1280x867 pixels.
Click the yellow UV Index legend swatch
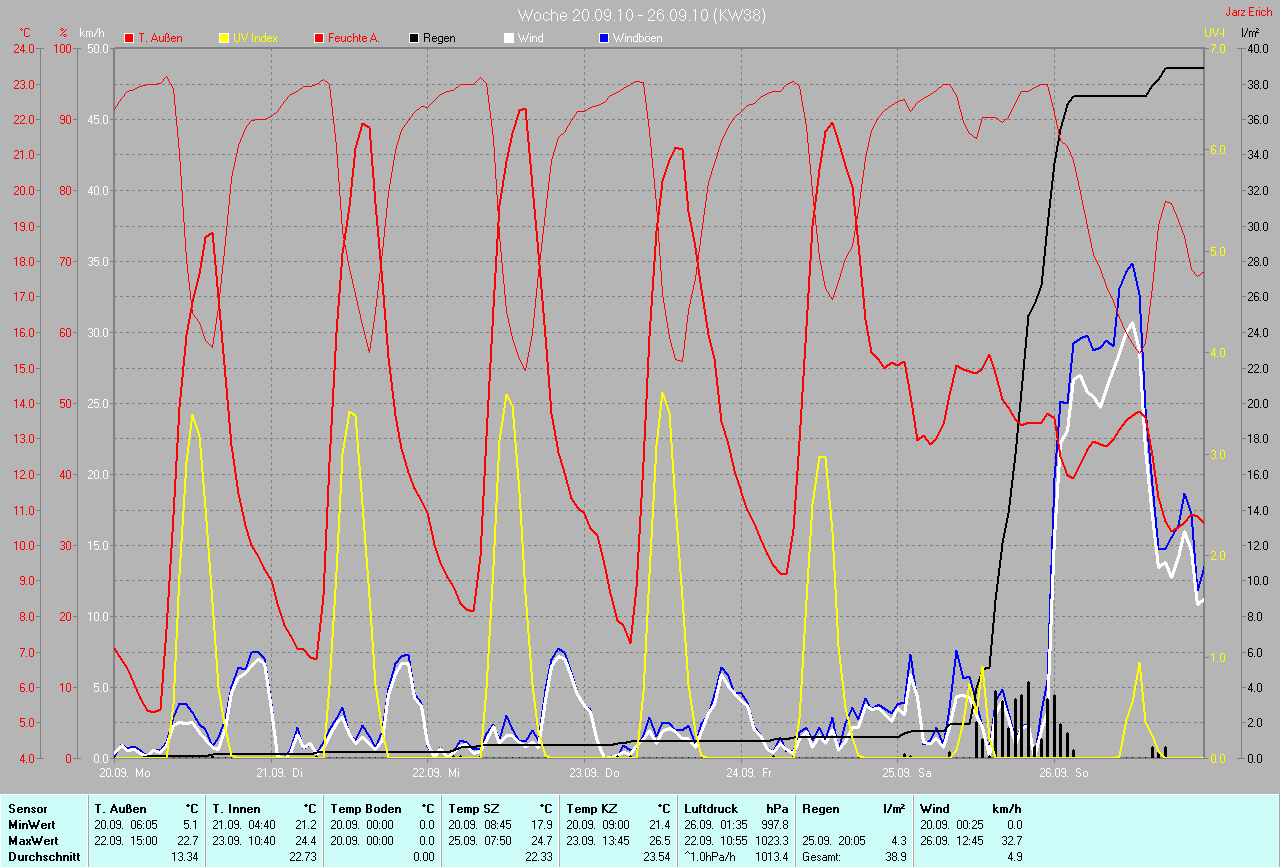click(224, 38)
